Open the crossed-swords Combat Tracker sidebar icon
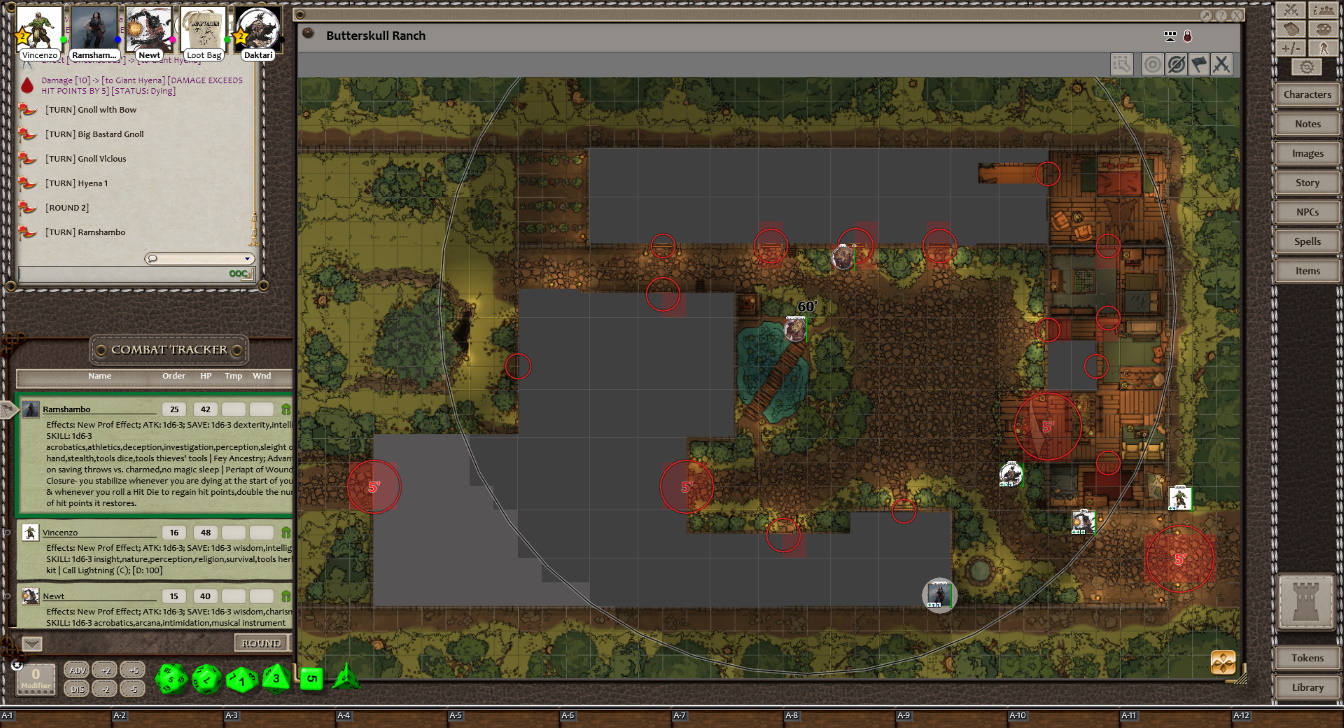 (x=1291, y=9)
